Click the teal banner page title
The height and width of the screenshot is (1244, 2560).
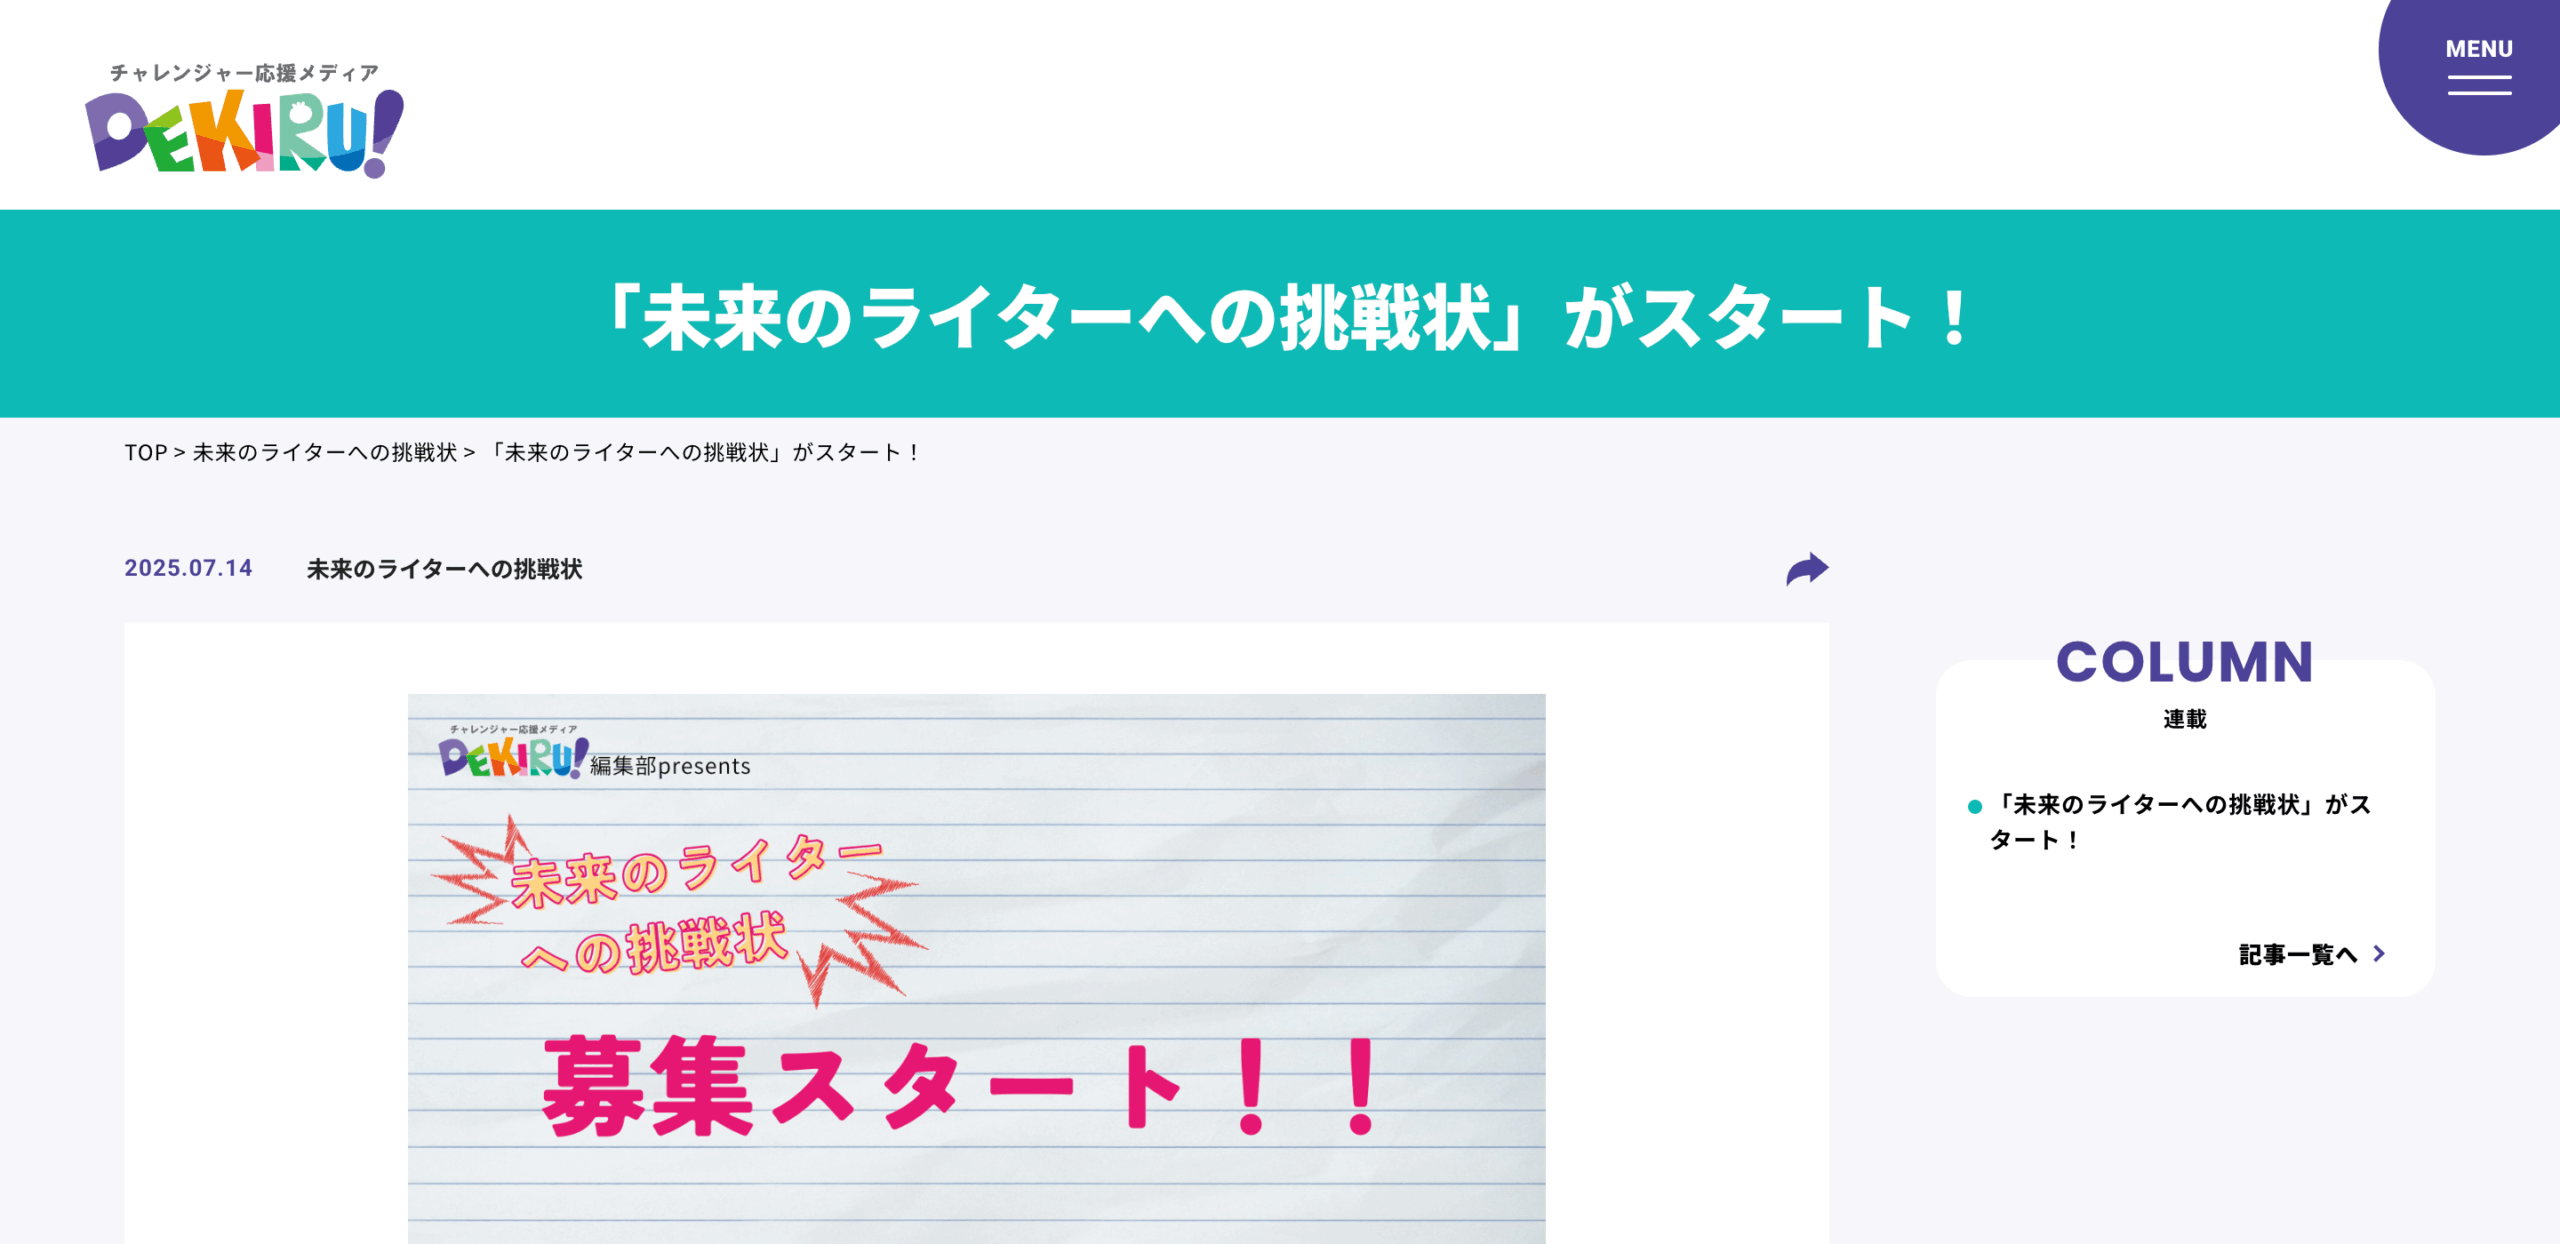click(1287, 318)
